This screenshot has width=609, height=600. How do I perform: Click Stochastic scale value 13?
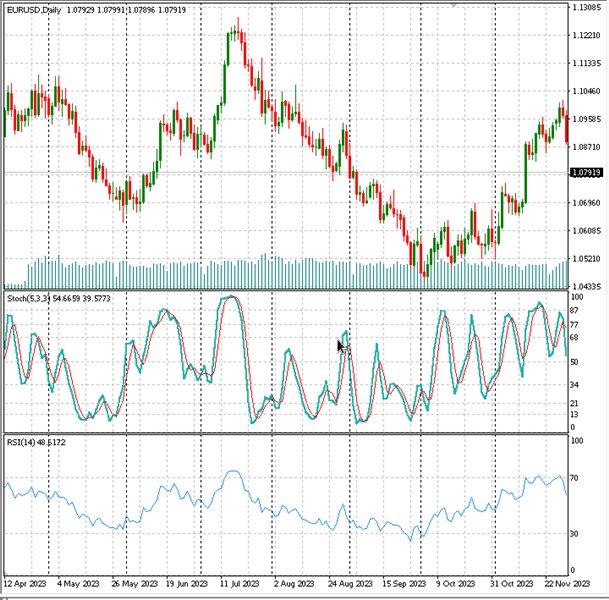click(574, 415)
